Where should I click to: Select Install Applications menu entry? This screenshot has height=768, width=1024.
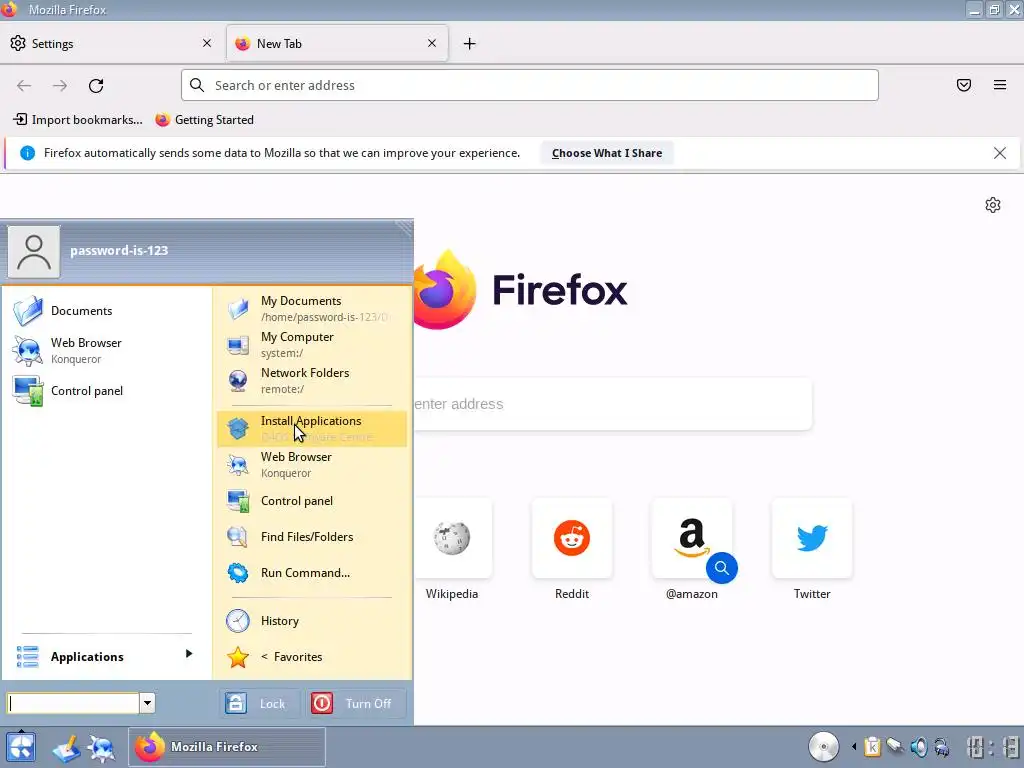pos(312,428)
